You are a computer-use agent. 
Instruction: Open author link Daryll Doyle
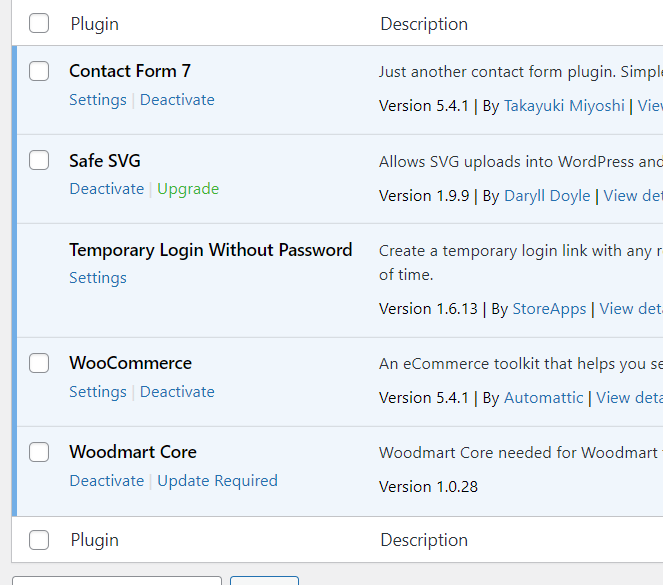[547, 196]
